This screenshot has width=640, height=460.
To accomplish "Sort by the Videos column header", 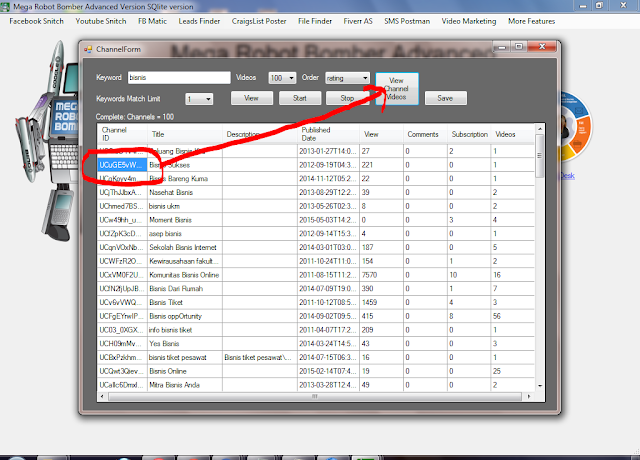I will tap(513, 134).
